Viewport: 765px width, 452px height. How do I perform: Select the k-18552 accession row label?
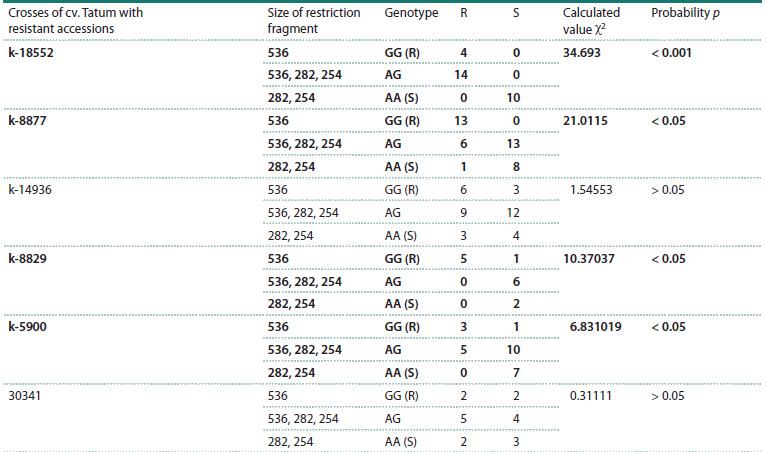(x=31, y=53)
